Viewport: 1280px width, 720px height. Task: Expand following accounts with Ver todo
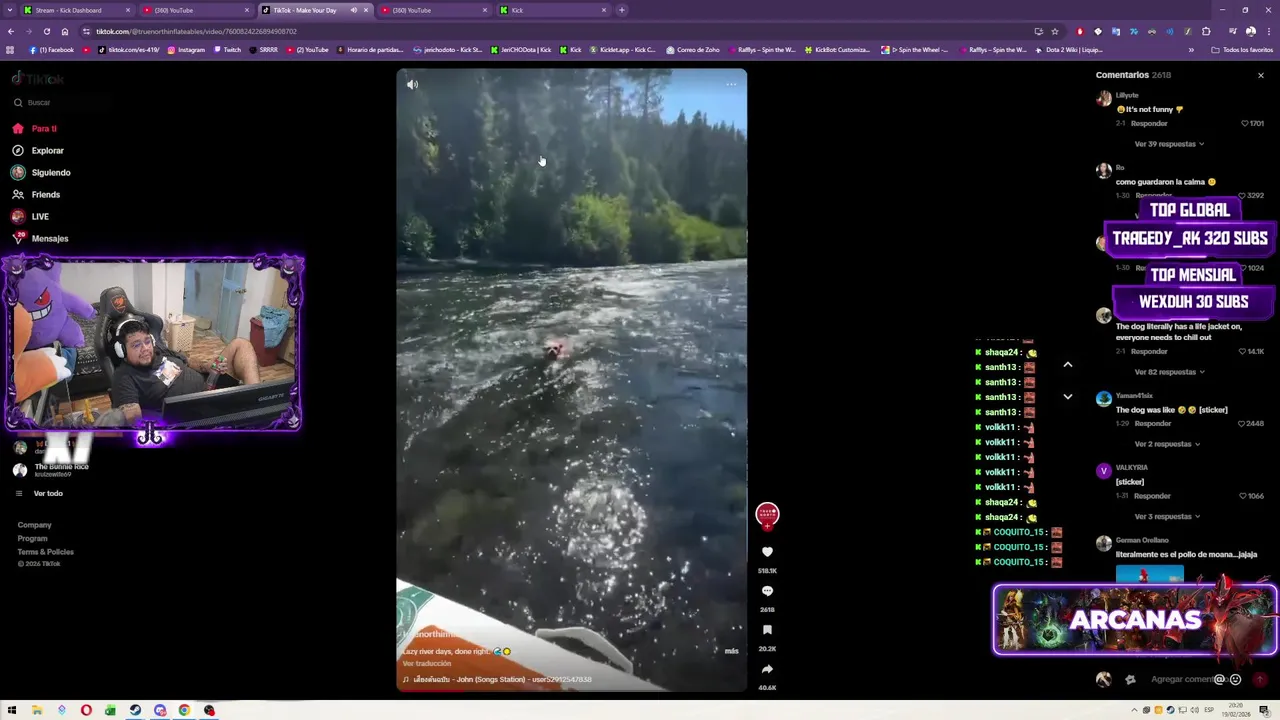[x=48, y=493]
